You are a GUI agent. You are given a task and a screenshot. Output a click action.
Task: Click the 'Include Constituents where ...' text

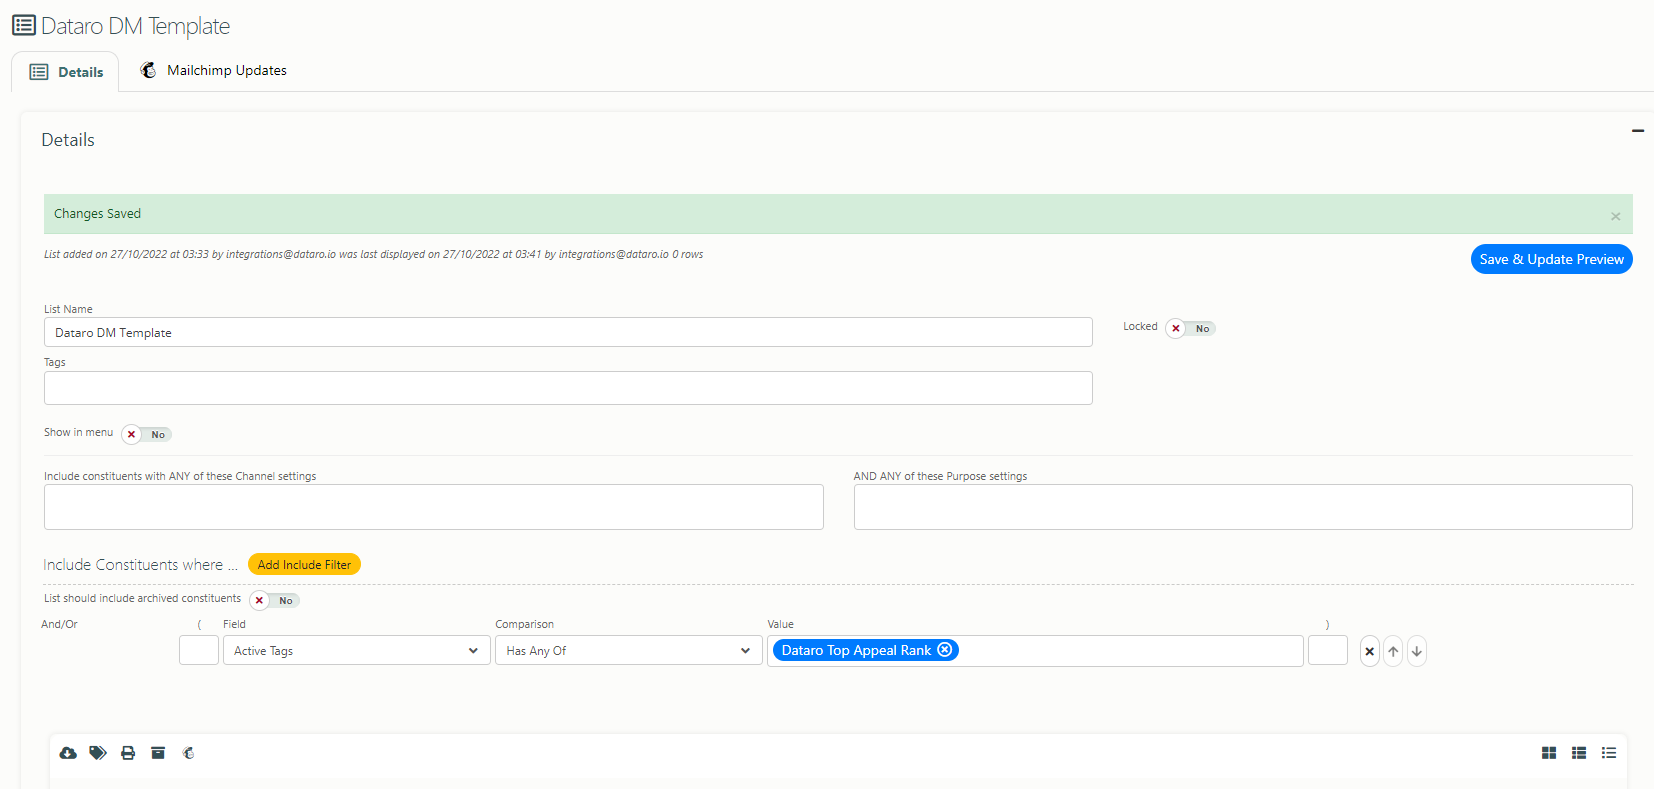(140, 565)
